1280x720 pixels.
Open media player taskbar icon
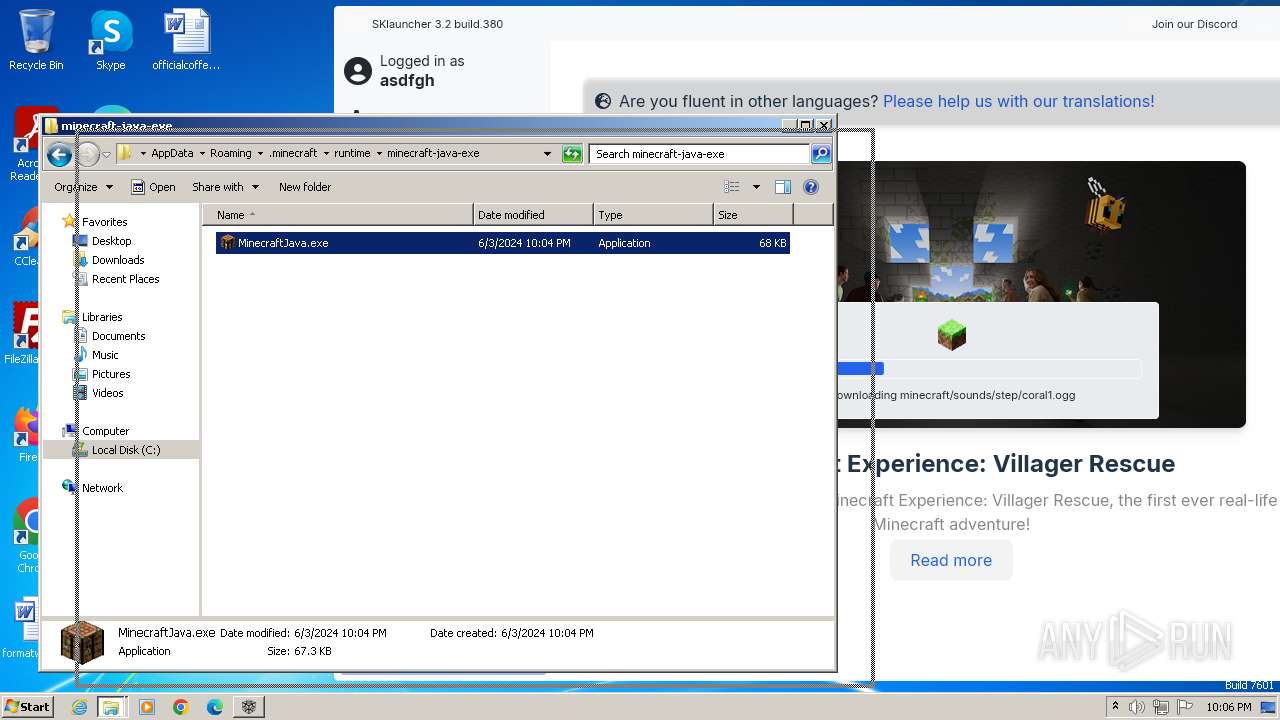[x=147, y=707]
